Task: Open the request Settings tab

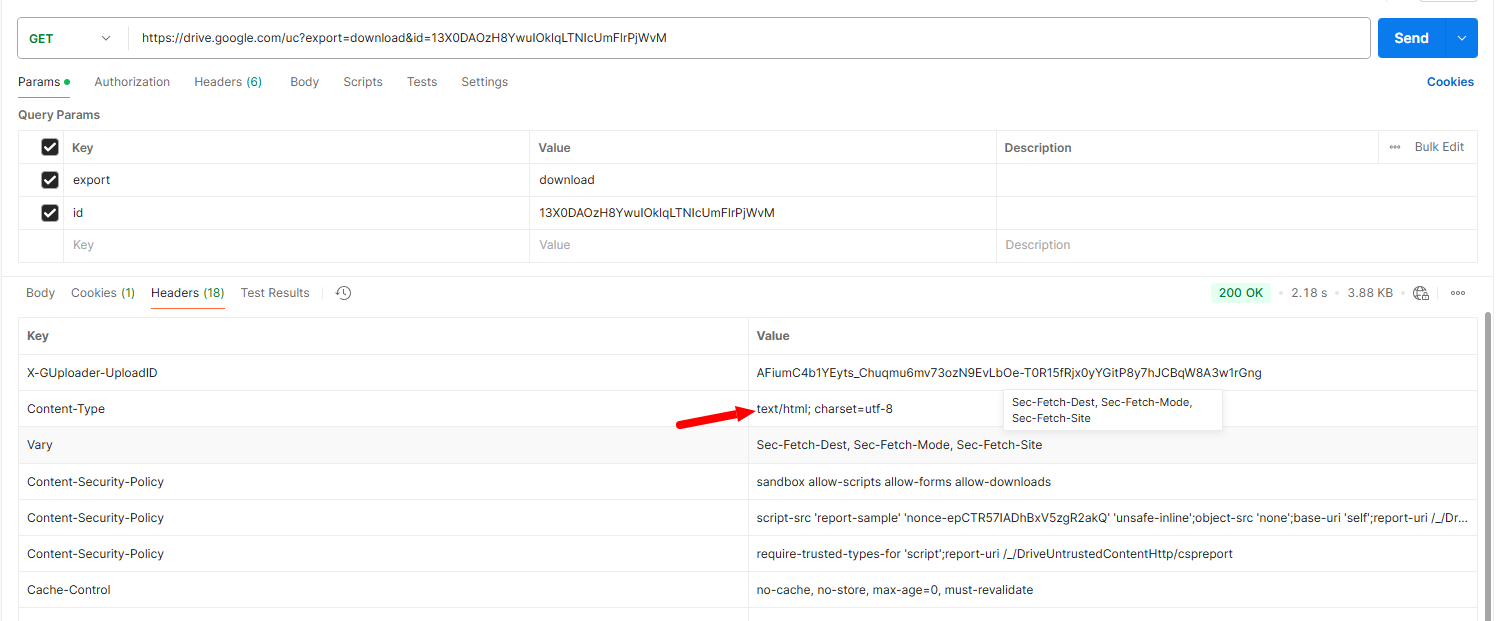Action: (484, 82)
